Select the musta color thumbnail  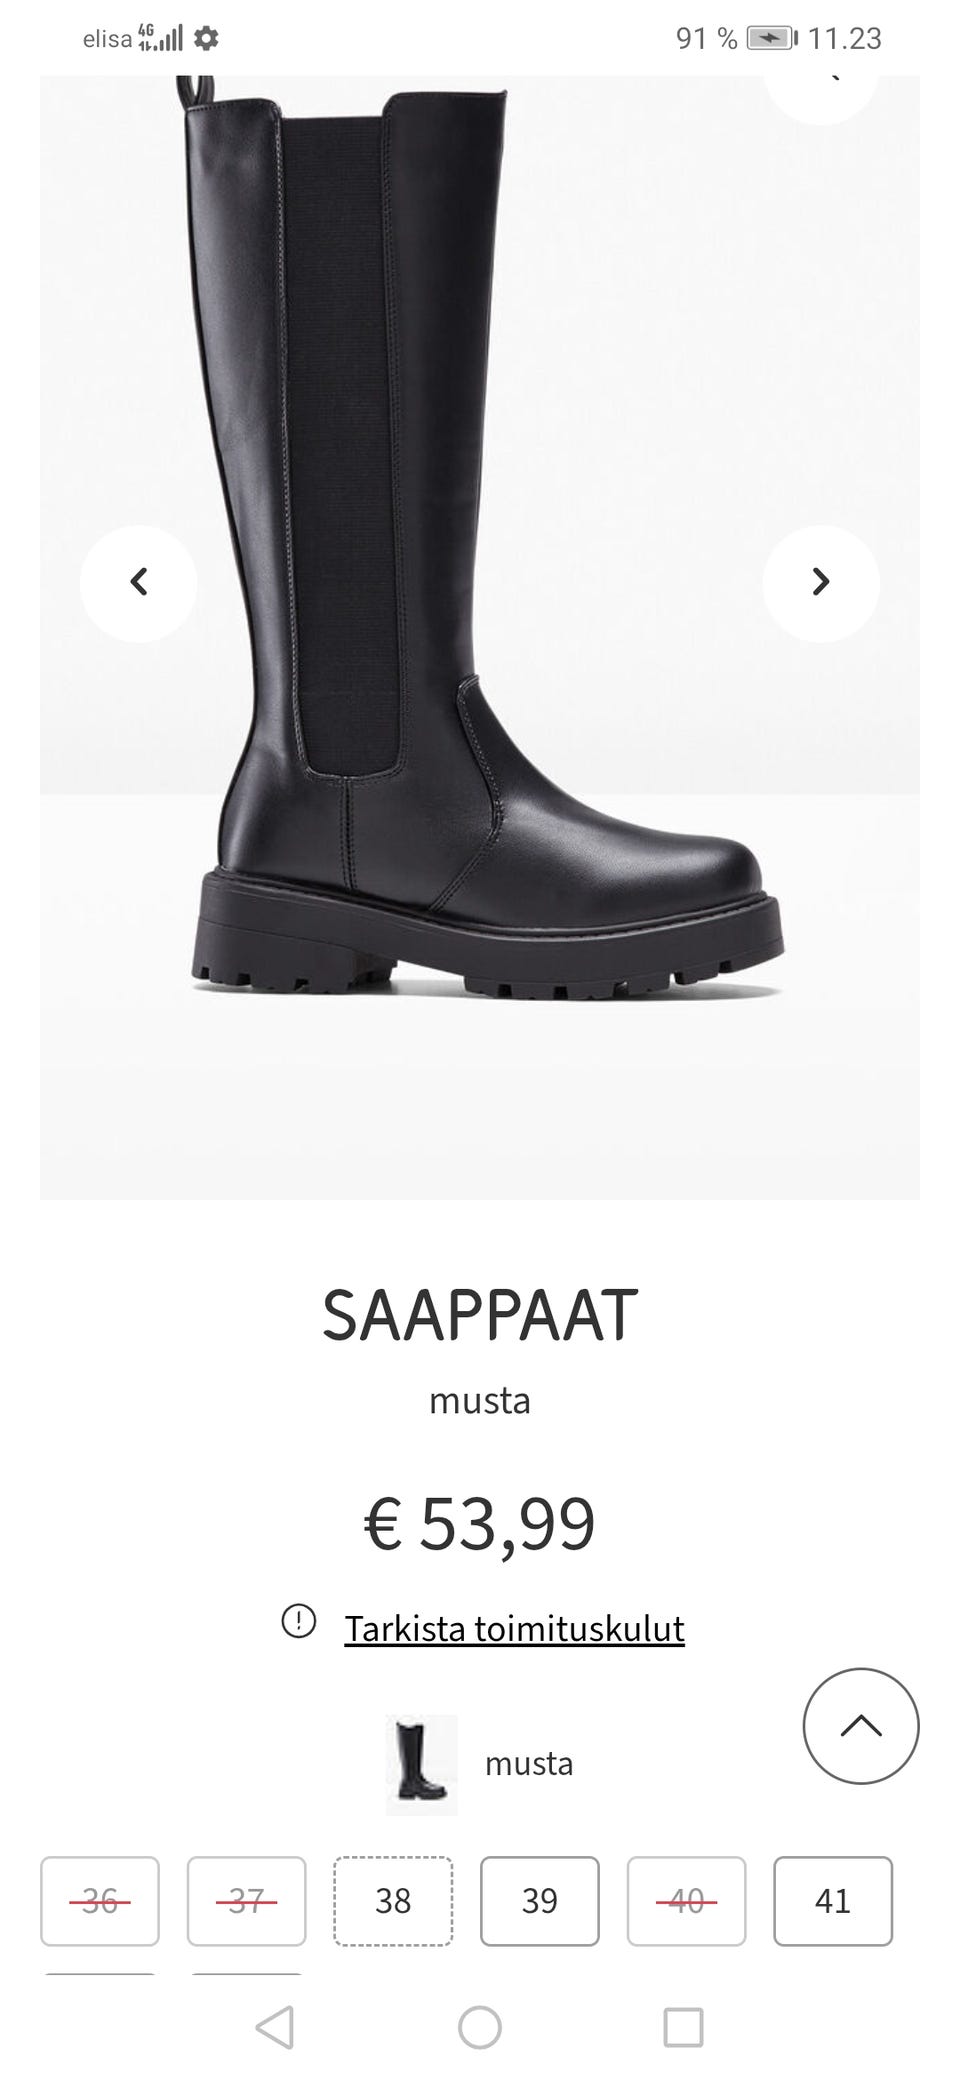click(421, 1765)
